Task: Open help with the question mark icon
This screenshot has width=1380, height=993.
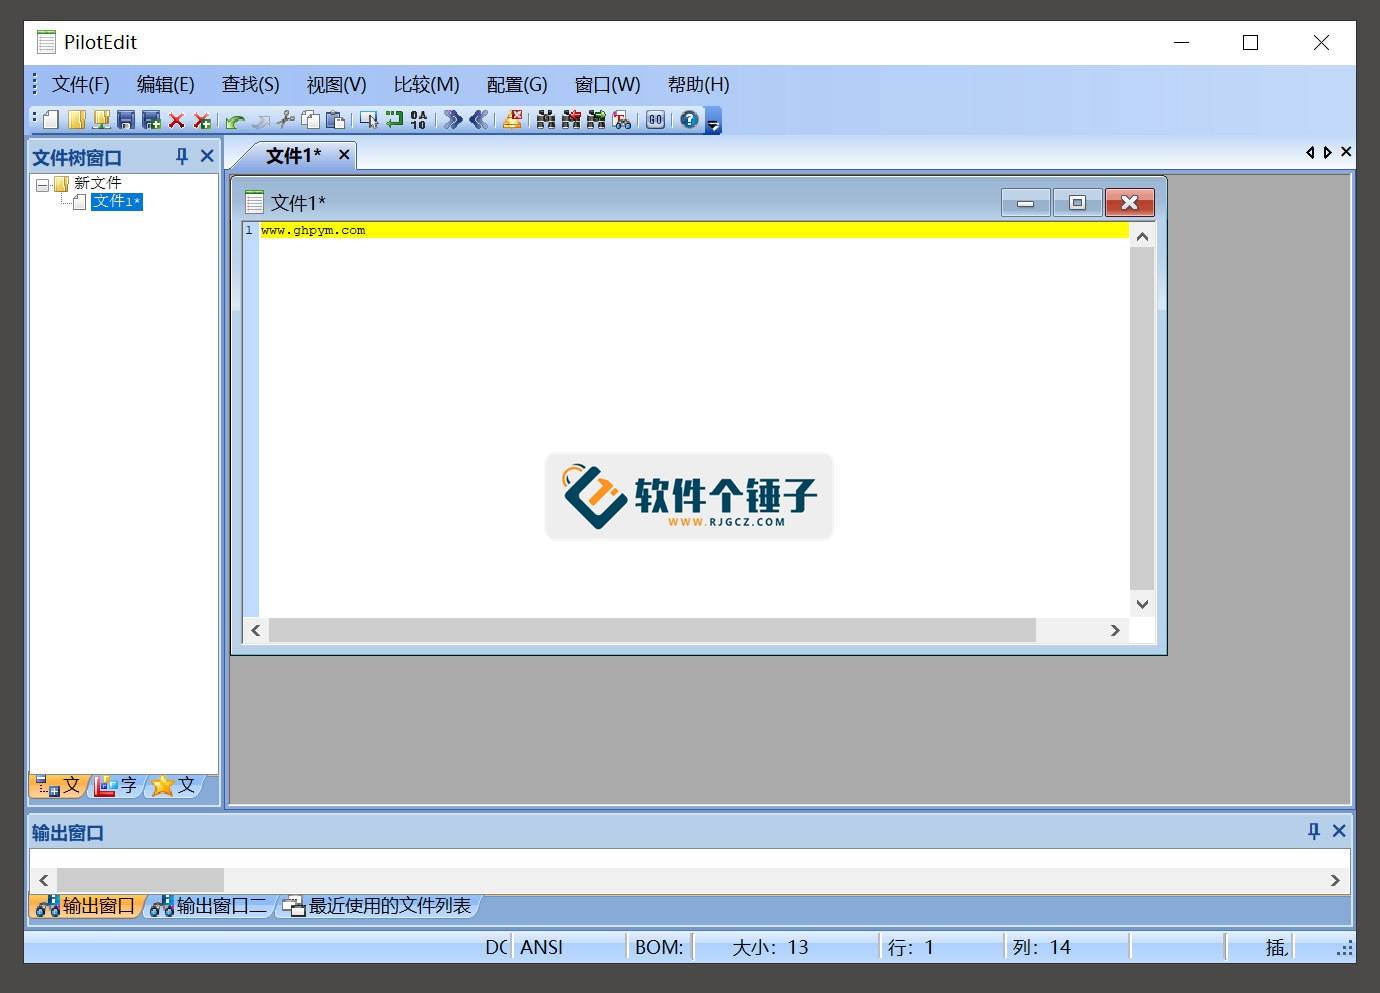Action: coord(689,120)
